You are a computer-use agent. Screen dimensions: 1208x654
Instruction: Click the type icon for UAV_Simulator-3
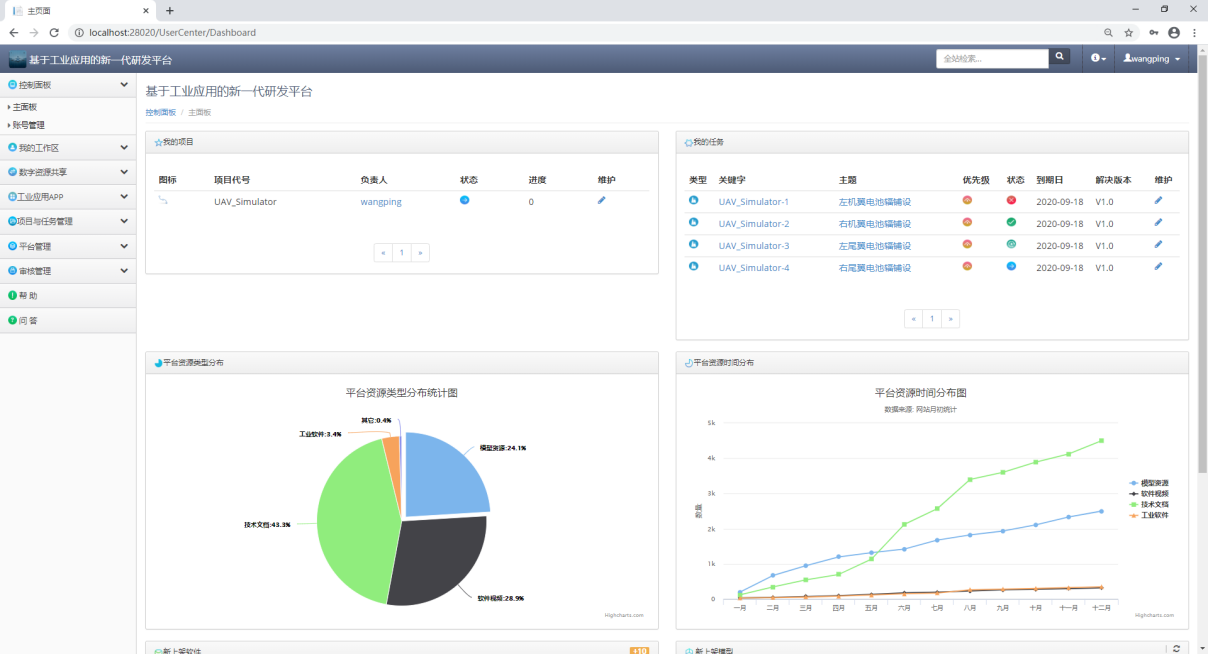(x=694, y=245)
